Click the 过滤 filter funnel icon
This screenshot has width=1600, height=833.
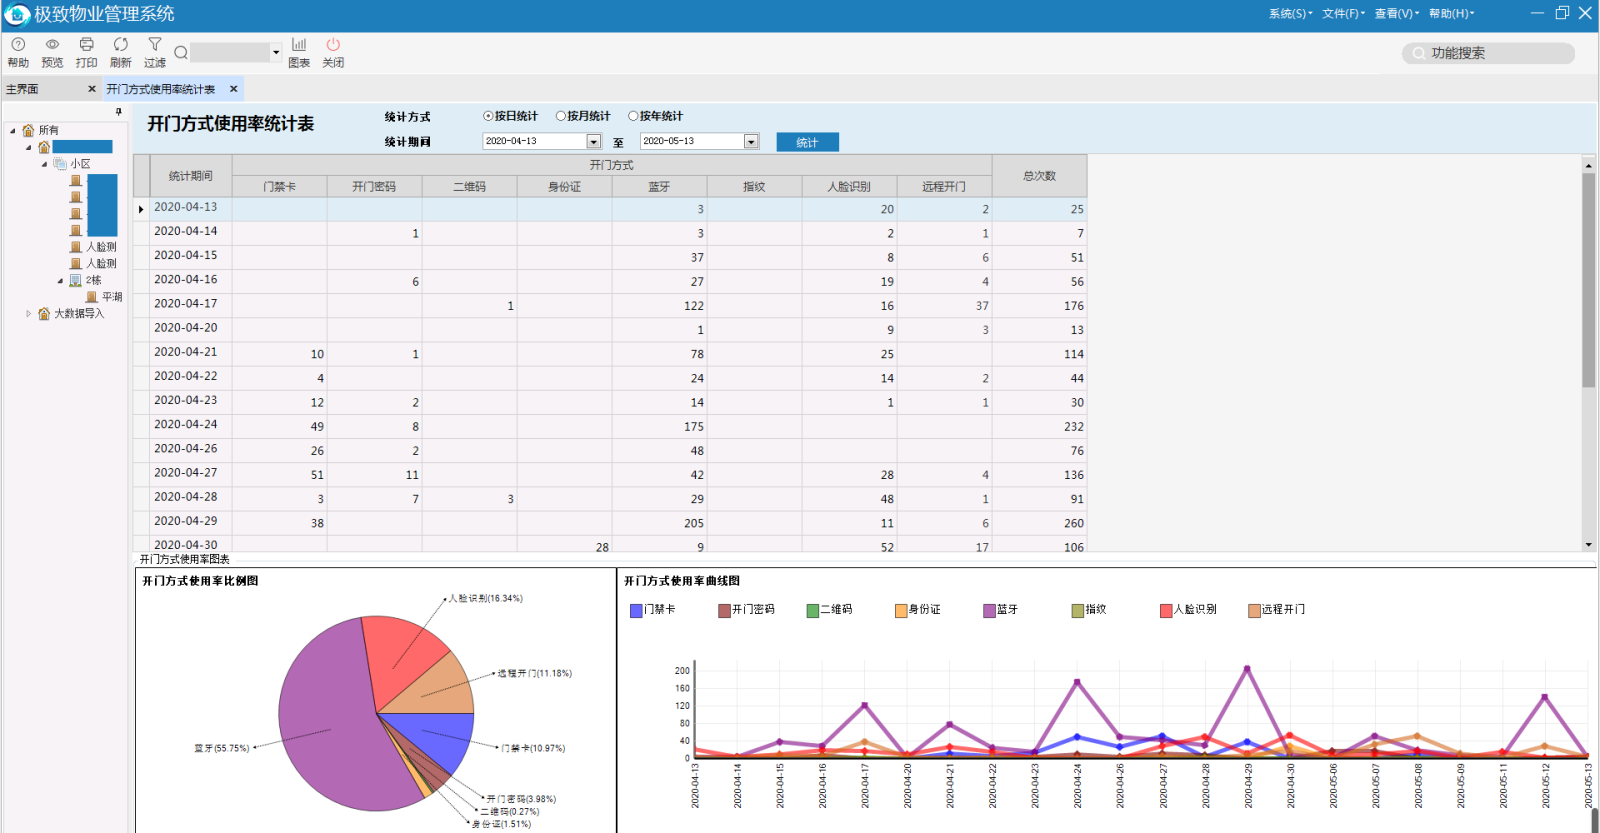(x=155, y=45)
